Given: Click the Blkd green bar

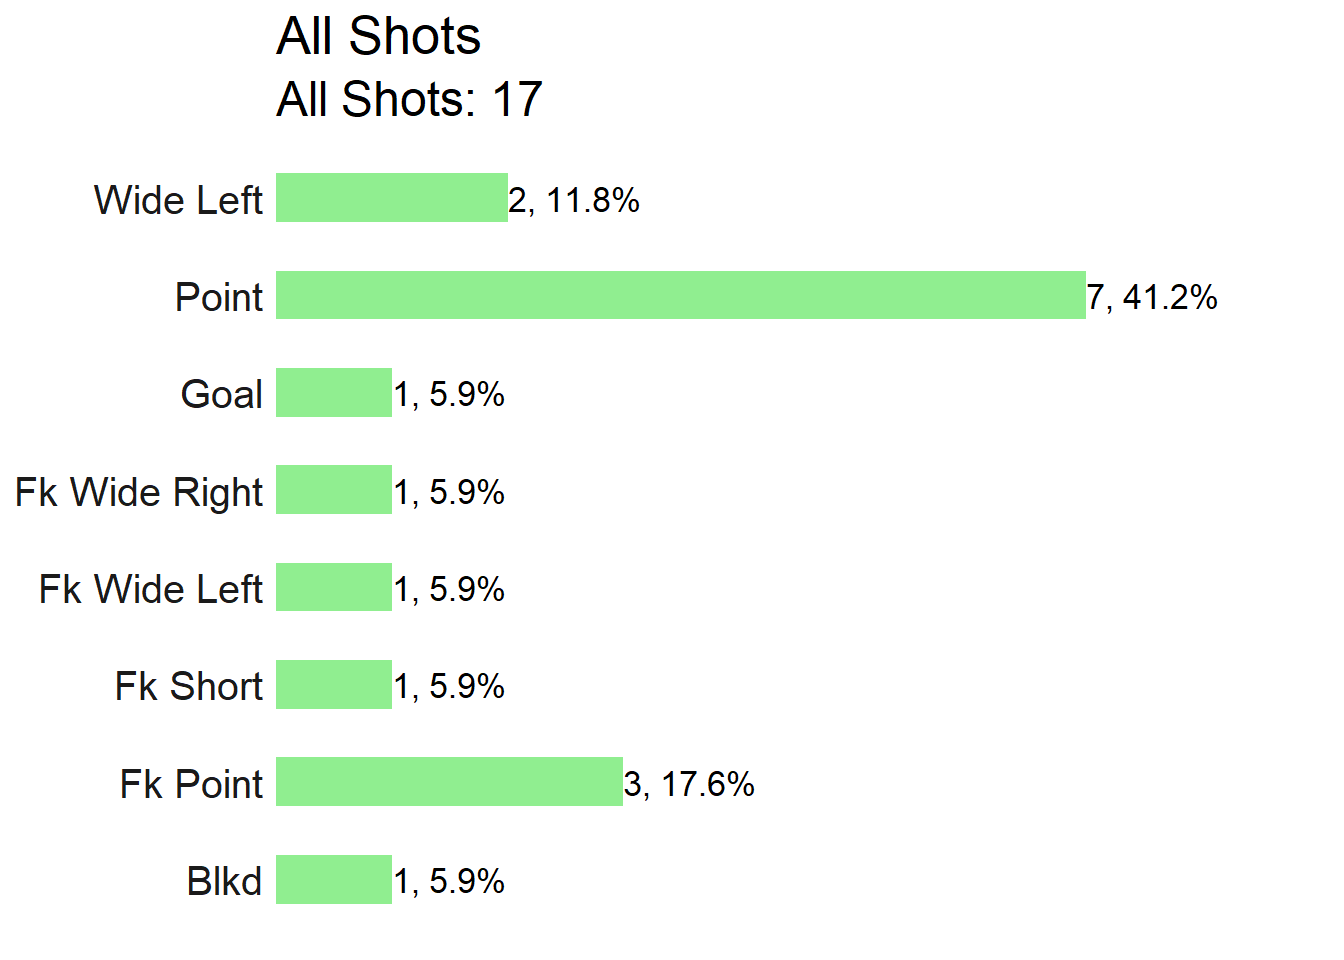Looking at the screenshot, I should pyautogui.click(x=334, y=879).
